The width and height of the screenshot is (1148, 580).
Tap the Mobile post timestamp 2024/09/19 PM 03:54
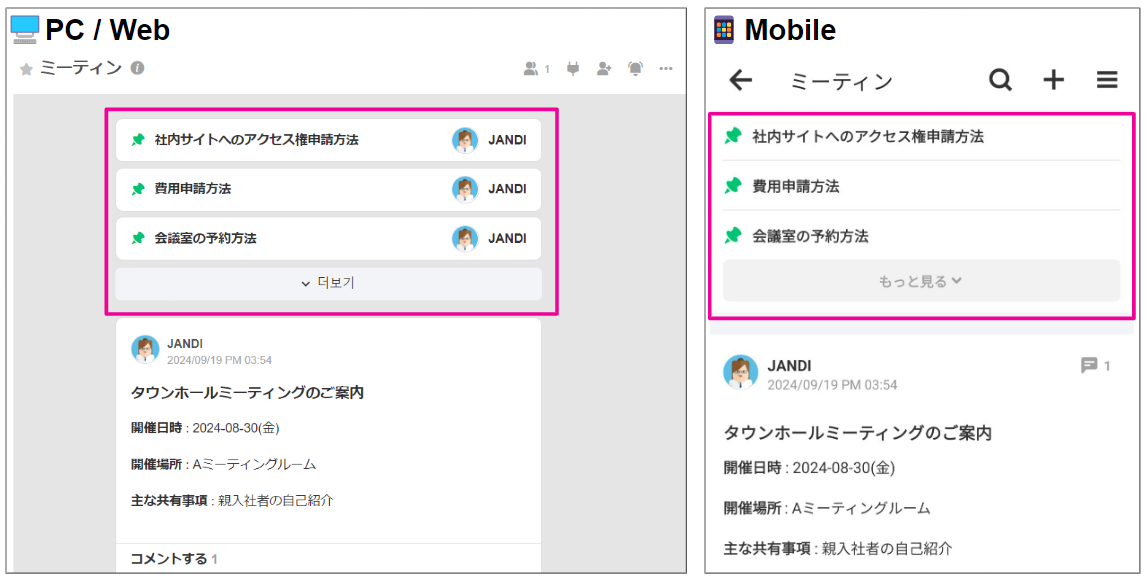pos(832,384)
